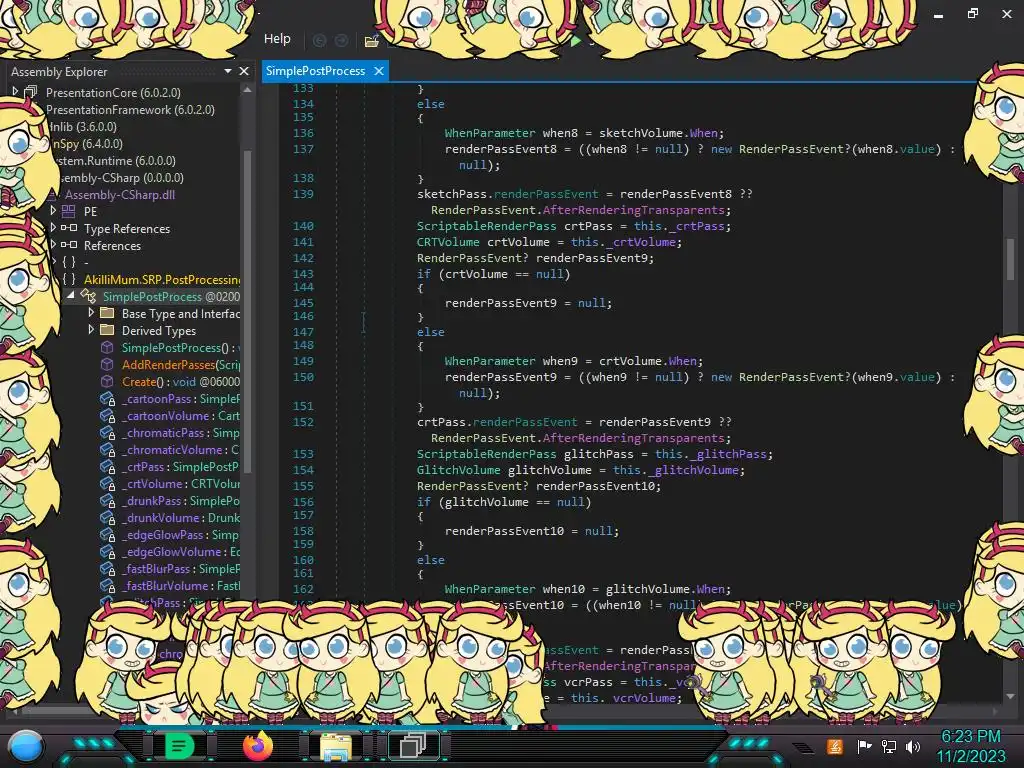
Task: Click the Open file toolbar icon
Action: coord(372,41)
